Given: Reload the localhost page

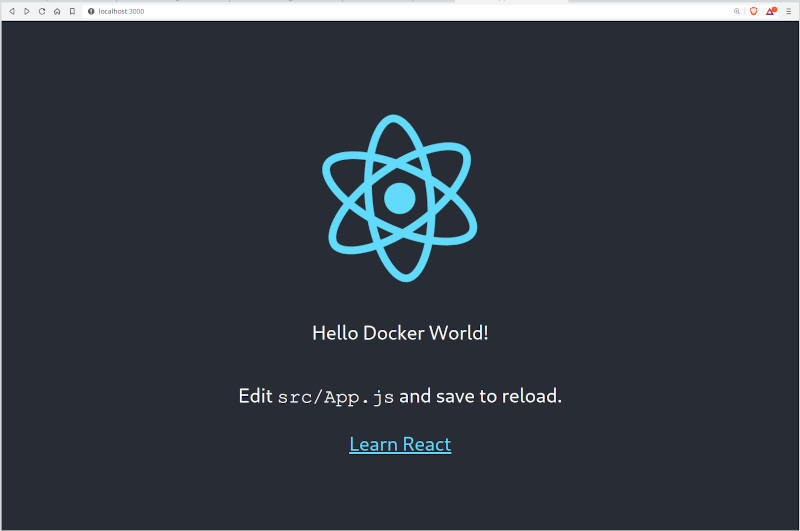Looking at the screenshot, I should point(42,11).
